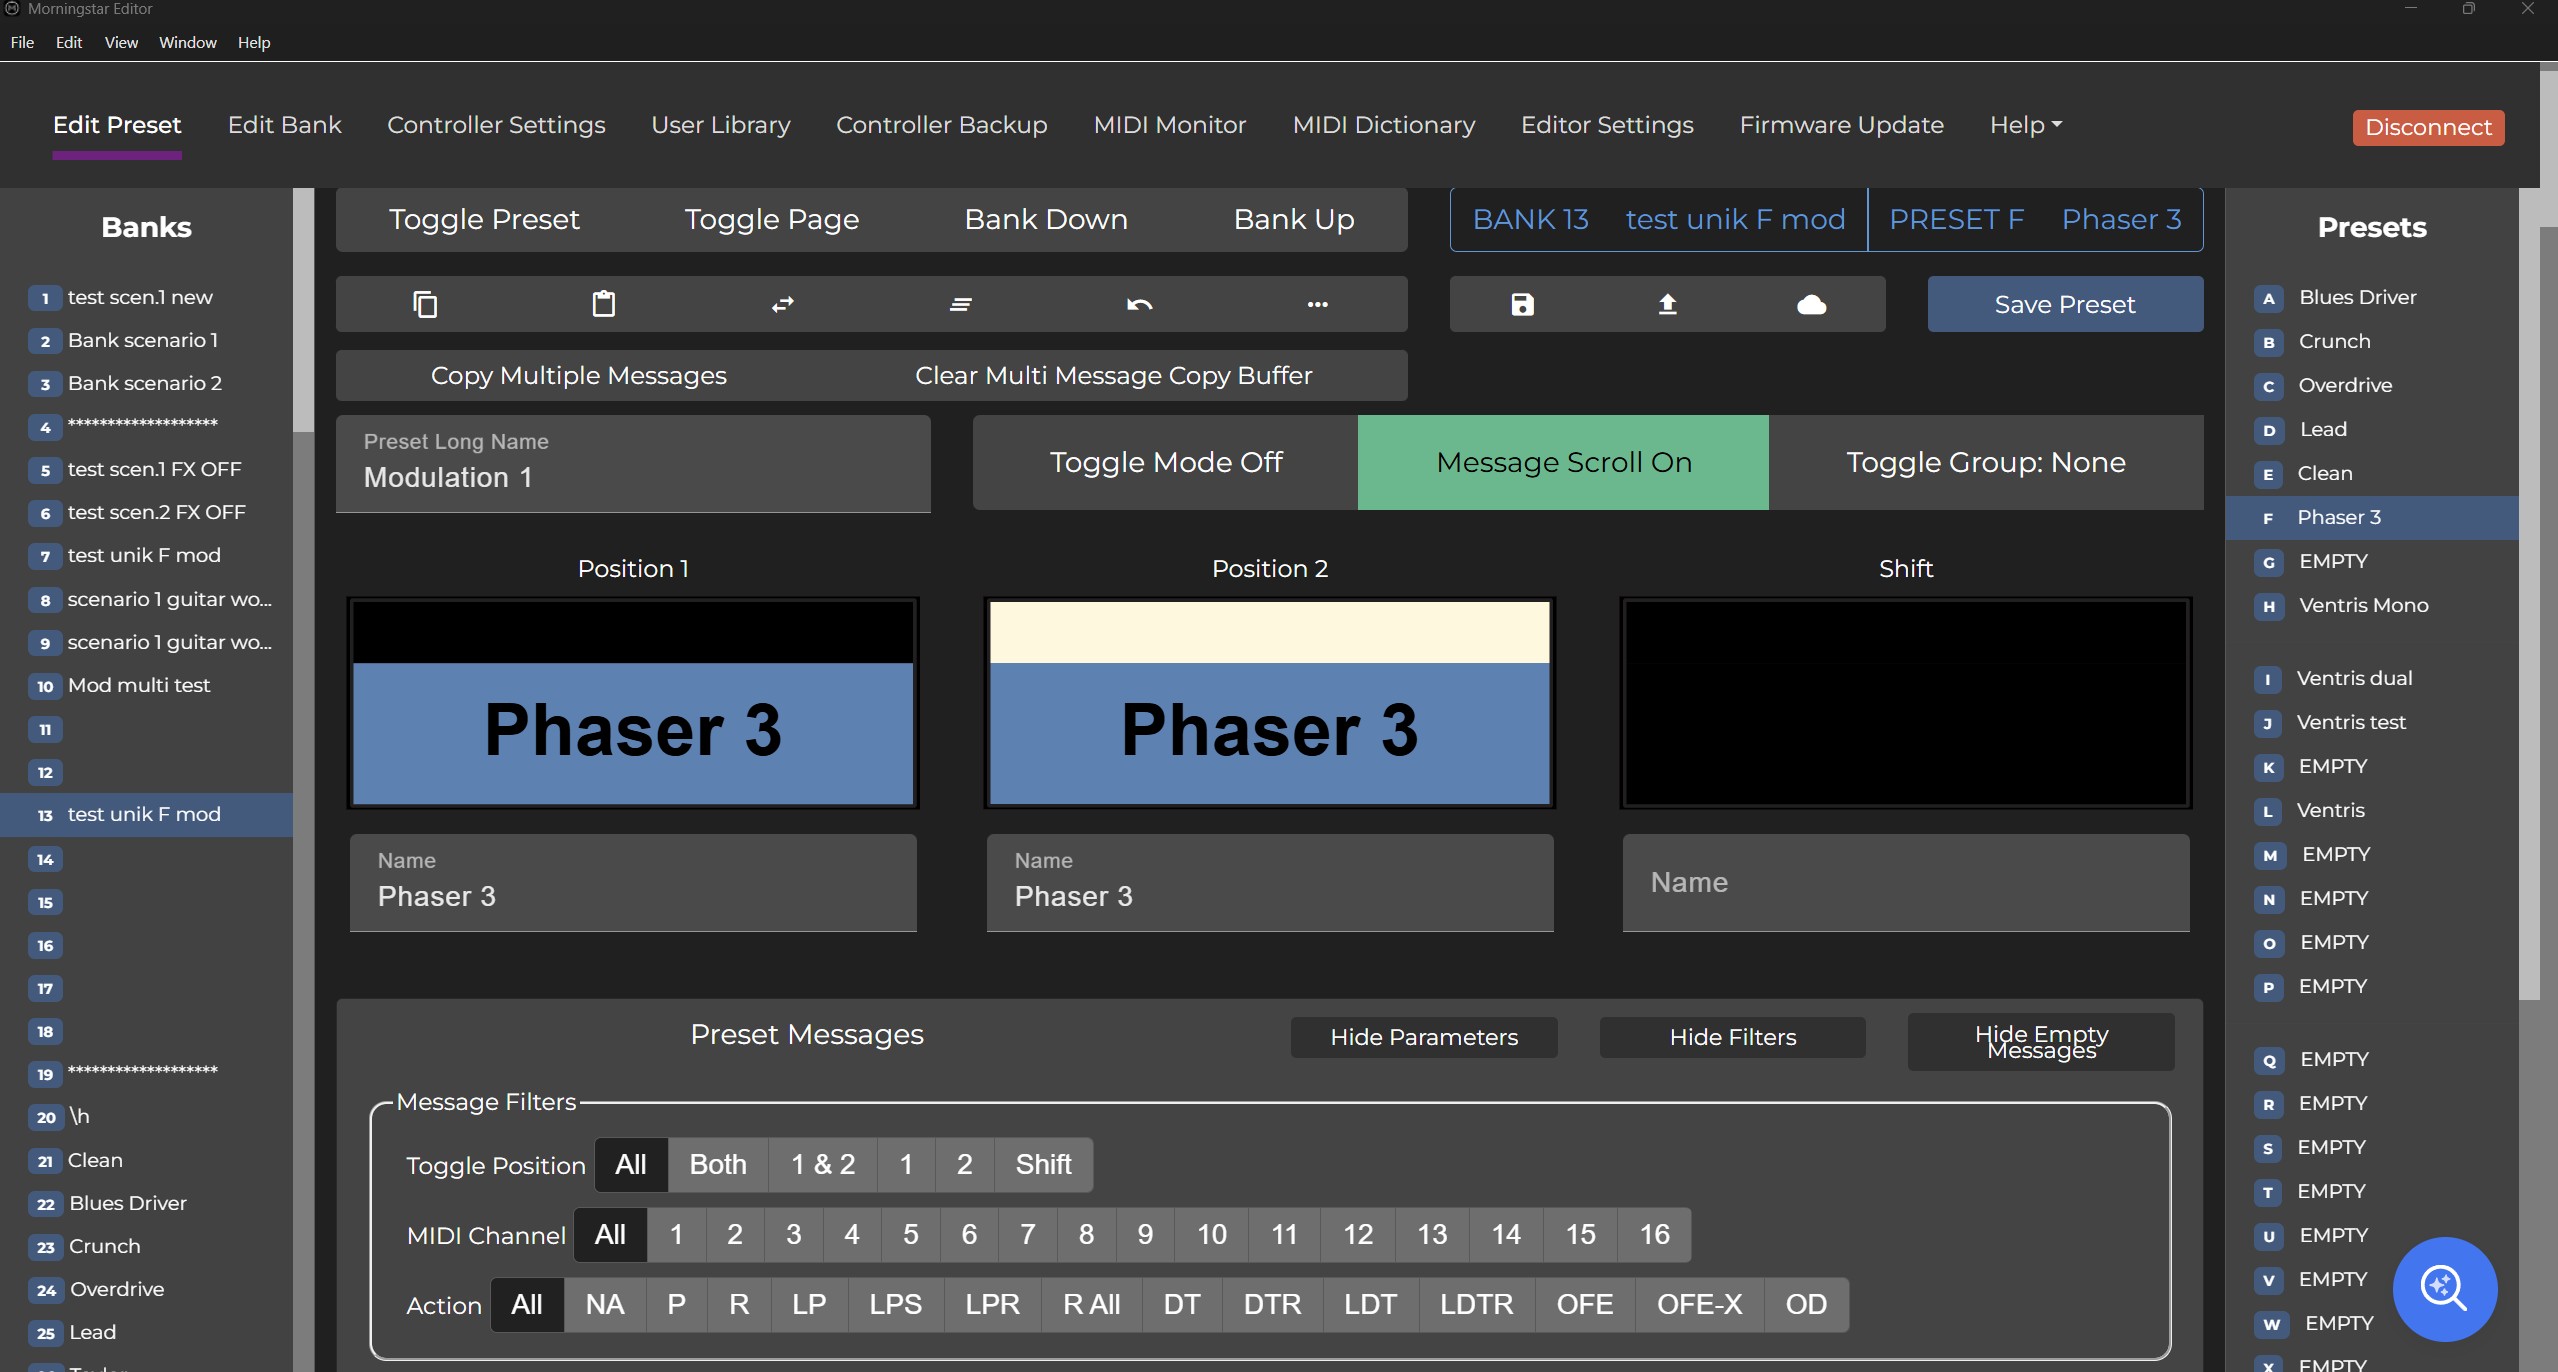Open the Window menu
Screen dimensions: 2558x1372
[187, 42]
